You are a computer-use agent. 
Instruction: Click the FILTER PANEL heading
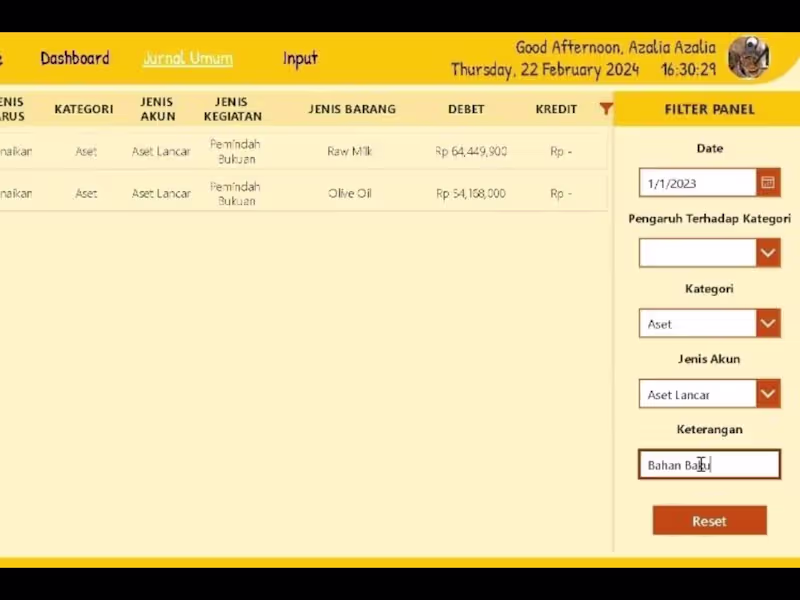coord(709,109)
